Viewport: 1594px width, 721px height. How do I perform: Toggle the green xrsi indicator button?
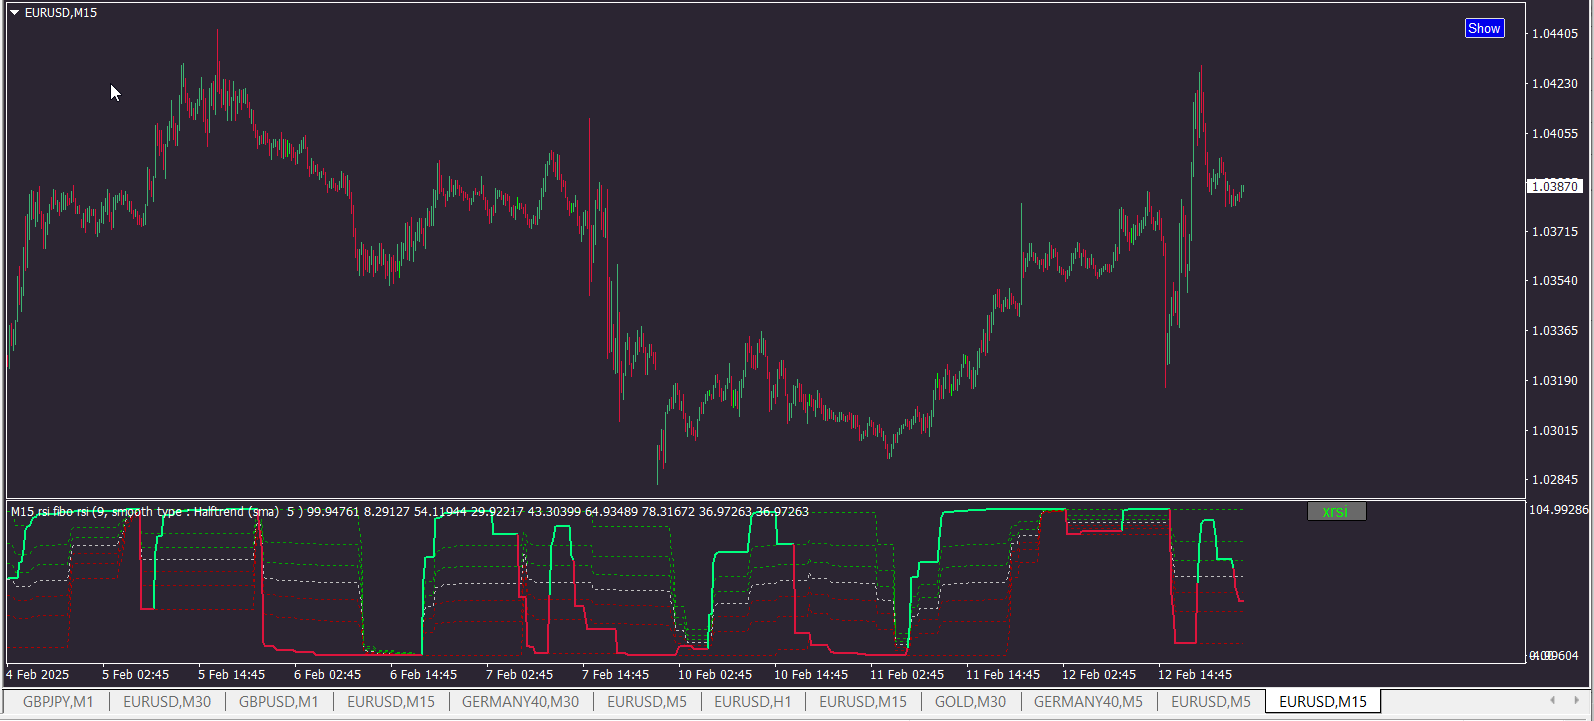point(1336,512)
